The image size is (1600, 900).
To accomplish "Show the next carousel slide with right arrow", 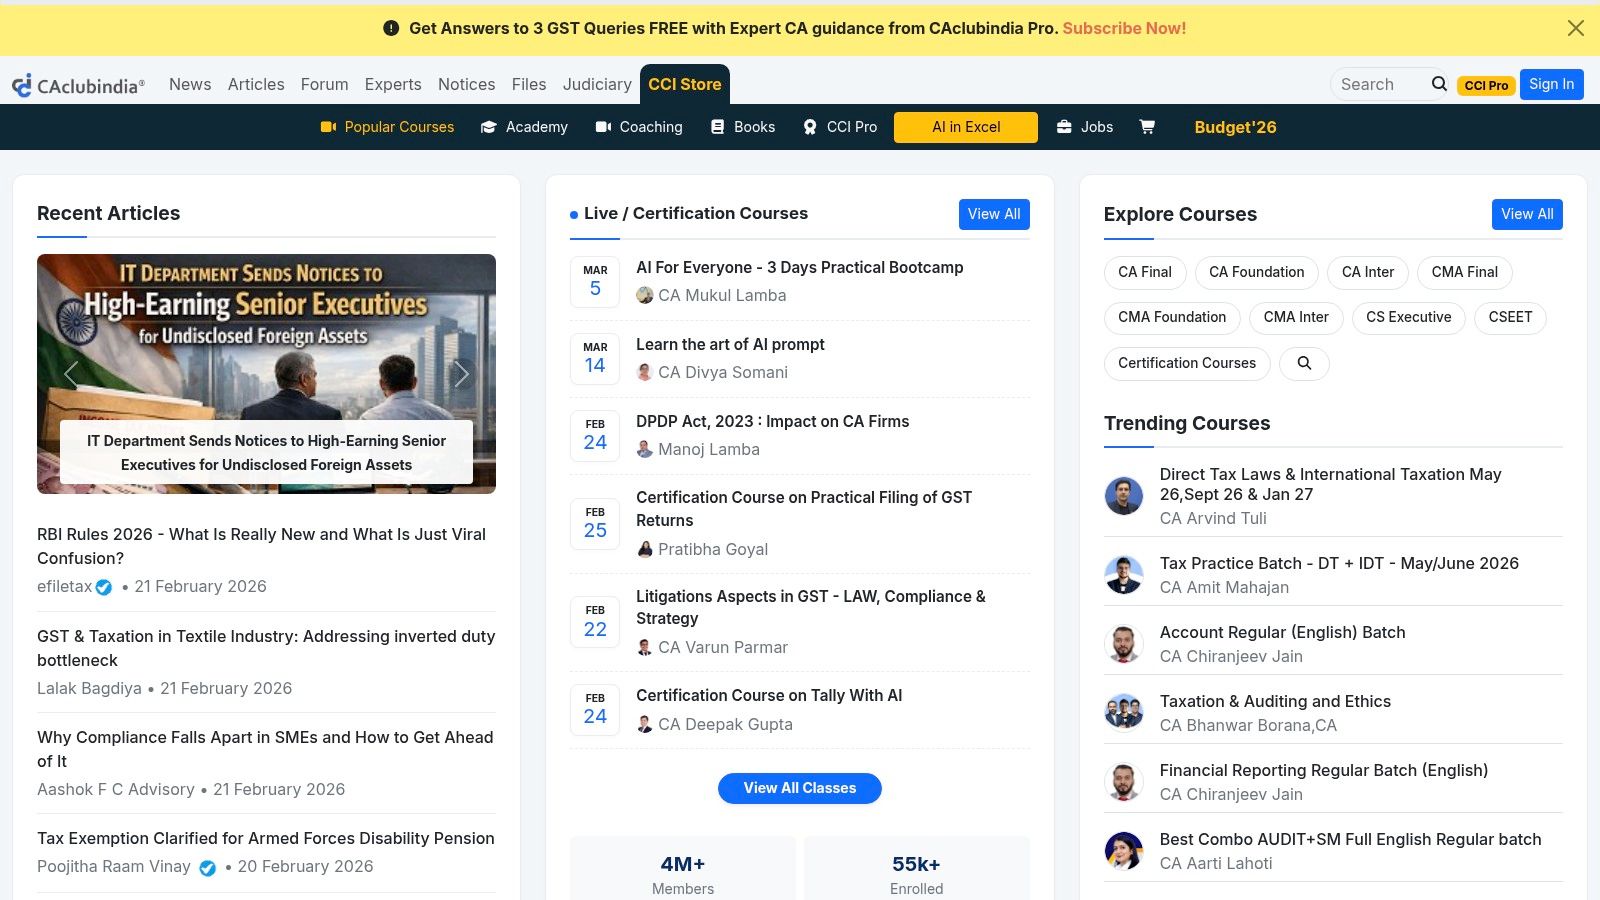I will (x=461, y=374).
